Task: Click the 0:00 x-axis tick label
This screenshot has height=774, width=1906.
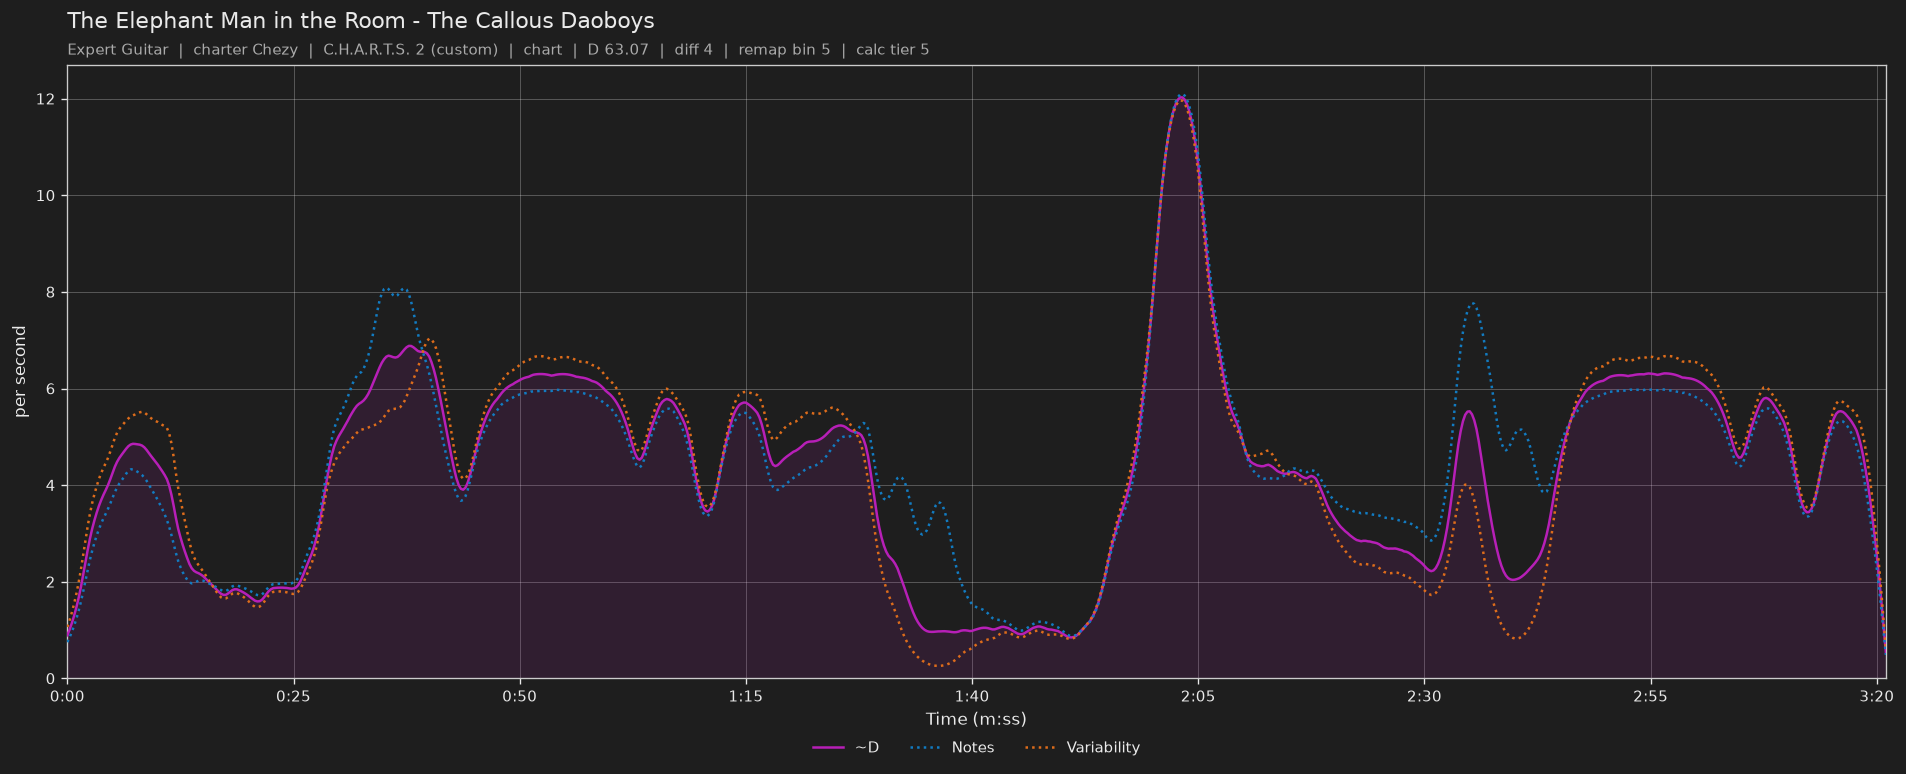Action: point(67,696)
